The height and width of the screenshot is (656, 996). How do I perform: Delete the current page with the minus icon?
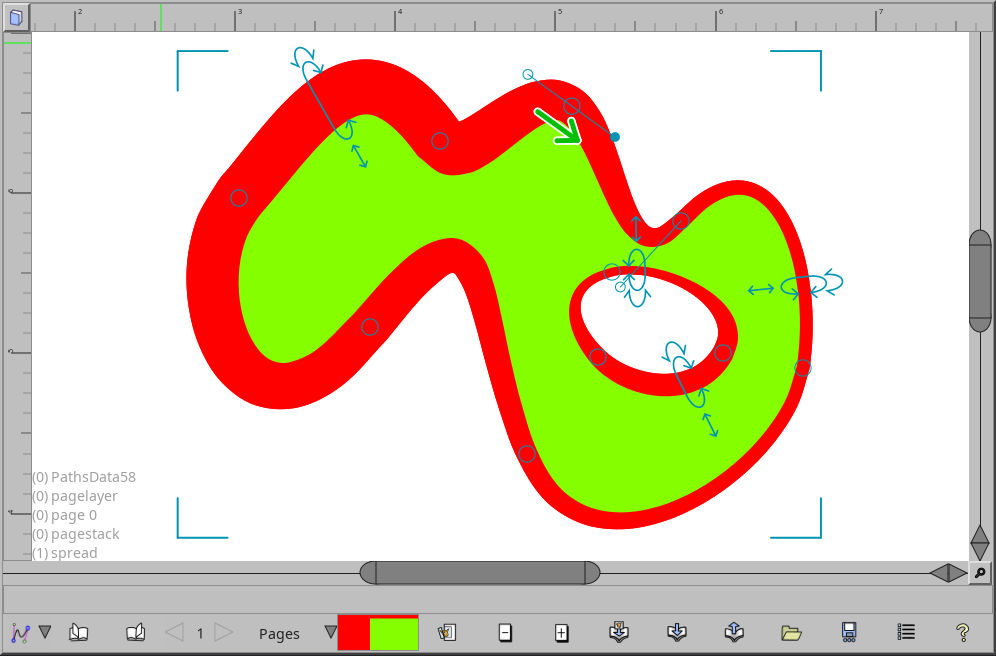point(505,632)
